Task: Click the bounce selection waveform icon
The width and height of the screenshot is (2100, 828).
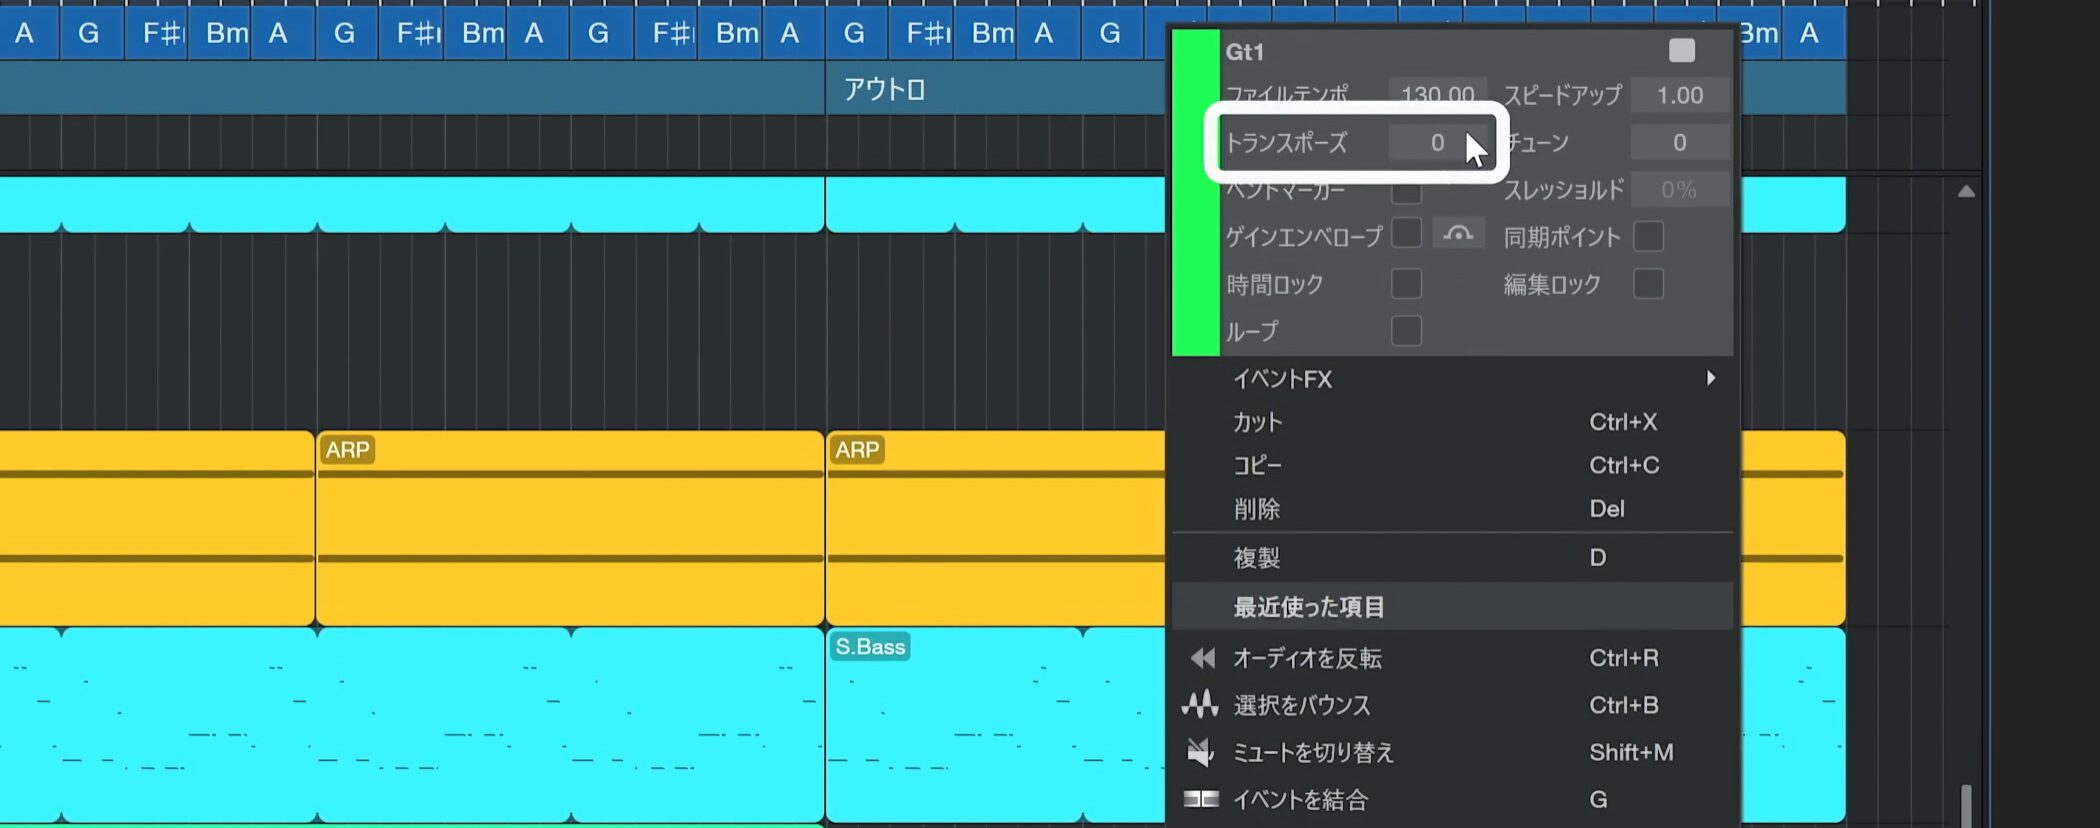Action: pos(1200,705)
